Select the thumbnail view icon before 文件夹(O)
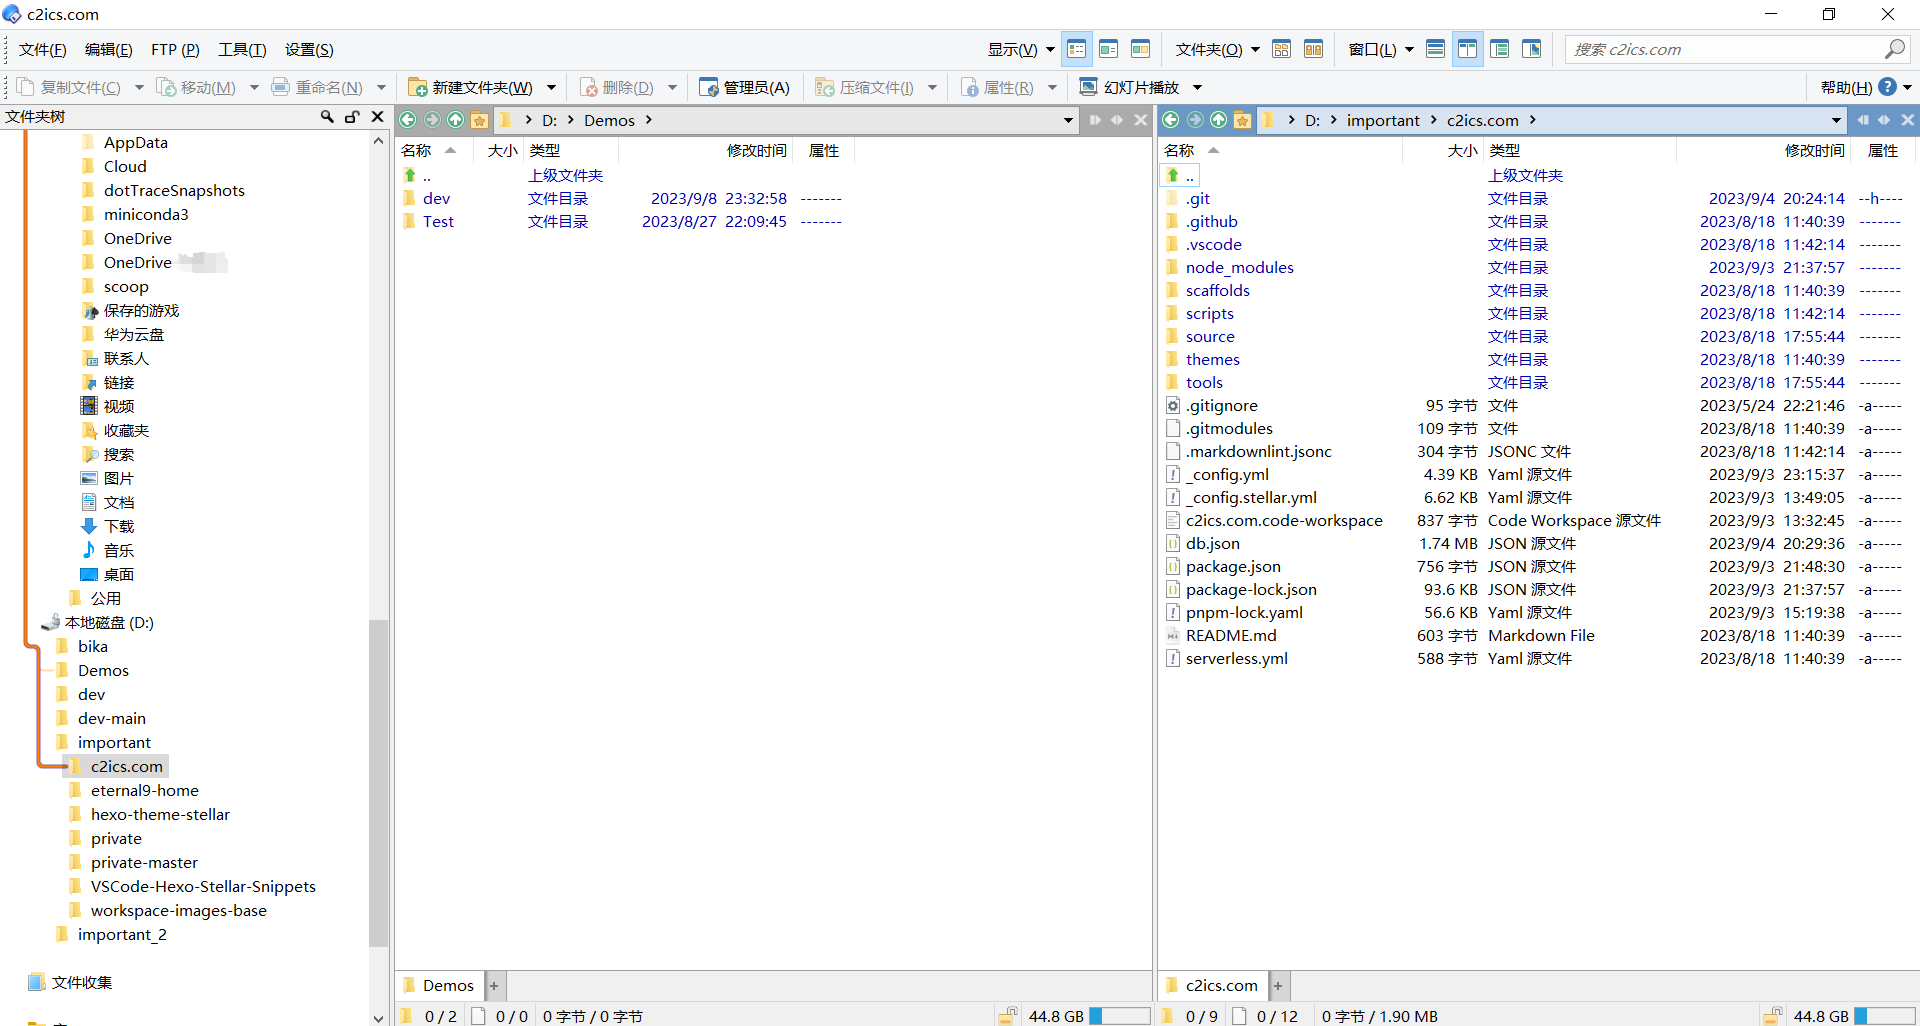 click(1140, 49)
